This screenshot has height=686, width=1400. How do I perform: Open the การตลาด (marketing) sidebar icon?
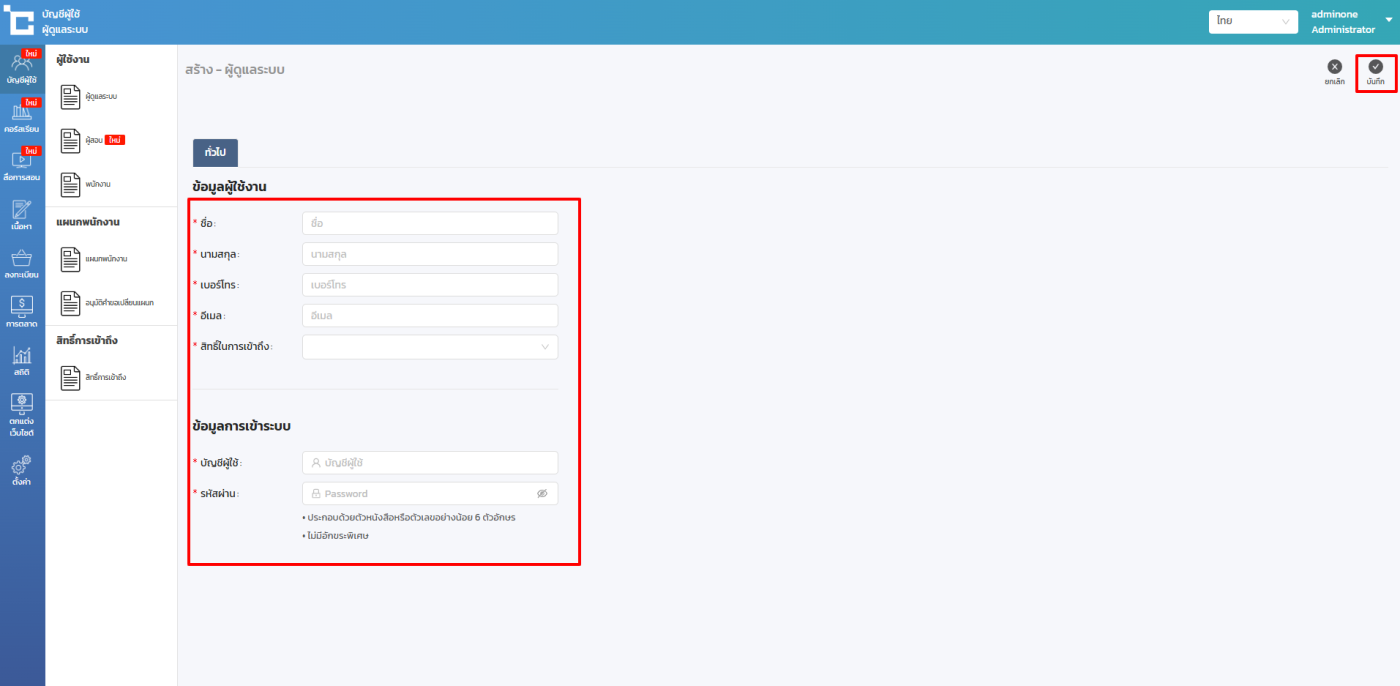(22, 311)
